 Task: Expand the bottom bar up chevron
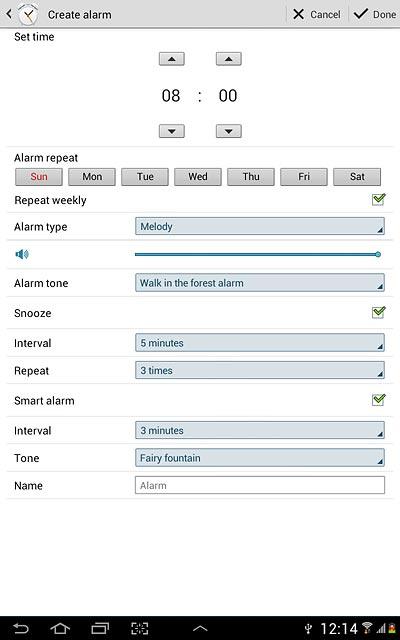click(x=200, y=629)
